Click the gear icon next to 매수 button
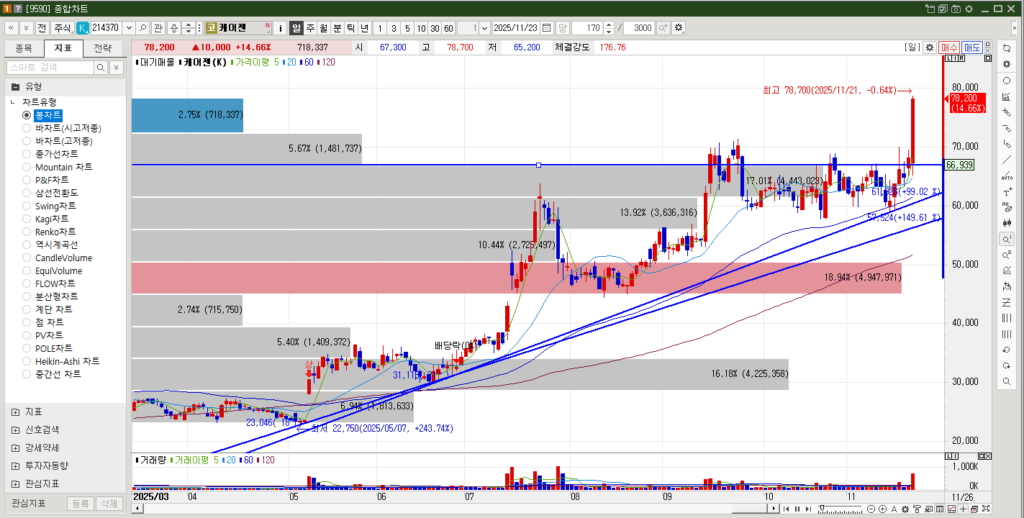The width and height of the screenshot is (1024, 518). 930,47
